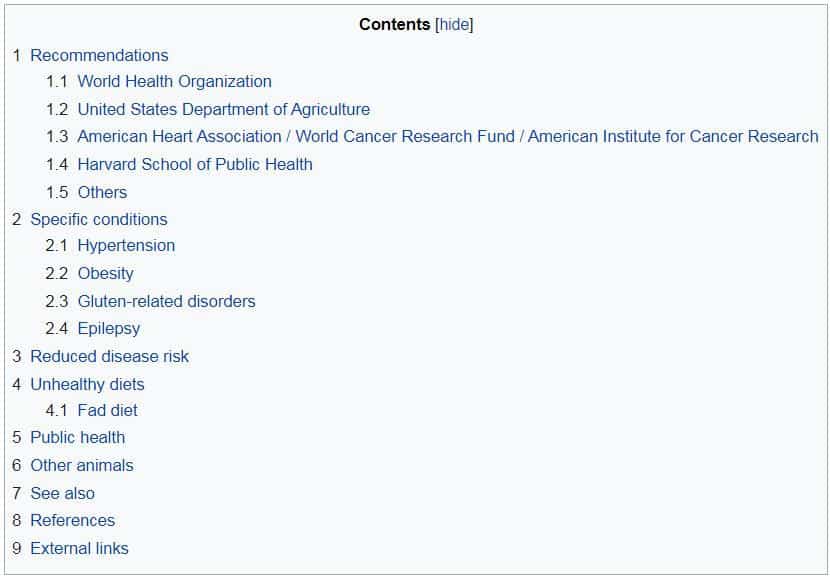Go to the Obesity subsection
Screen dimensions: 830x577
tap(105, 273)
